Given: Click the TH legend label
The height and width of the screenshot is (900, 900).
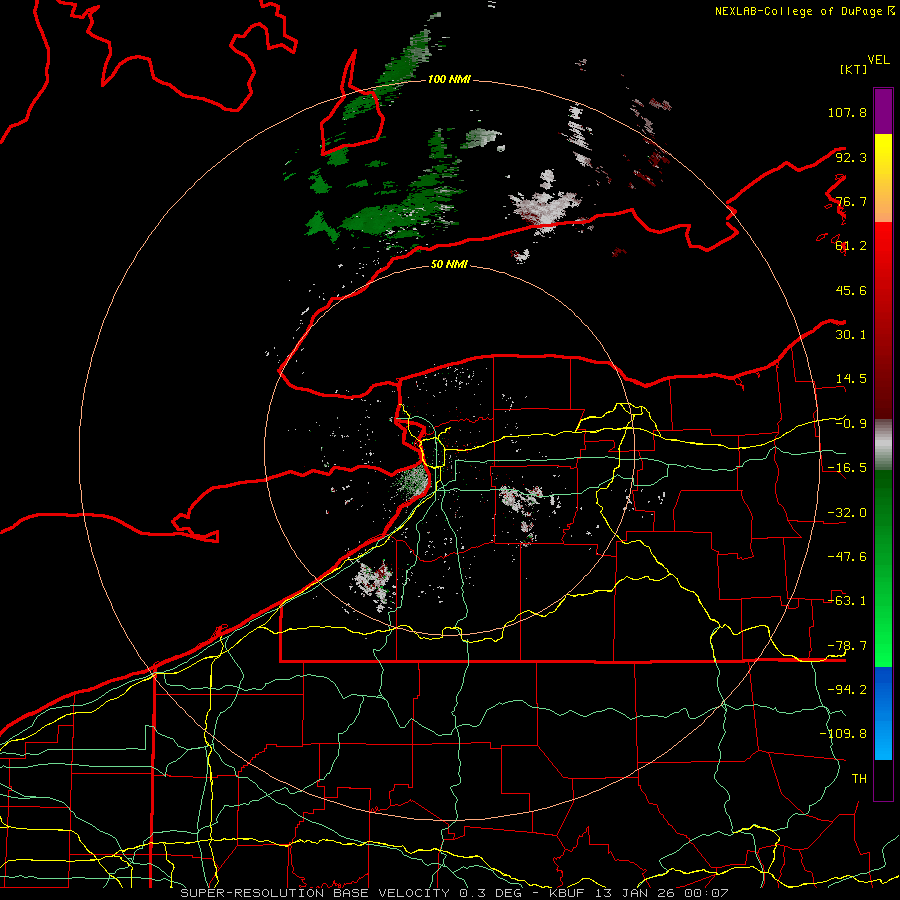Looking at the screenshot, I should [859, 779].
